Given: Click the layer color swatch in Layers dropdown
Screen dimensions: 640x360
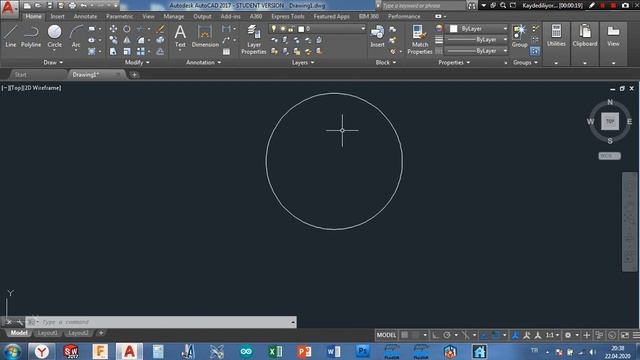Looking at the screenshot, I should (x=301, y=29).
